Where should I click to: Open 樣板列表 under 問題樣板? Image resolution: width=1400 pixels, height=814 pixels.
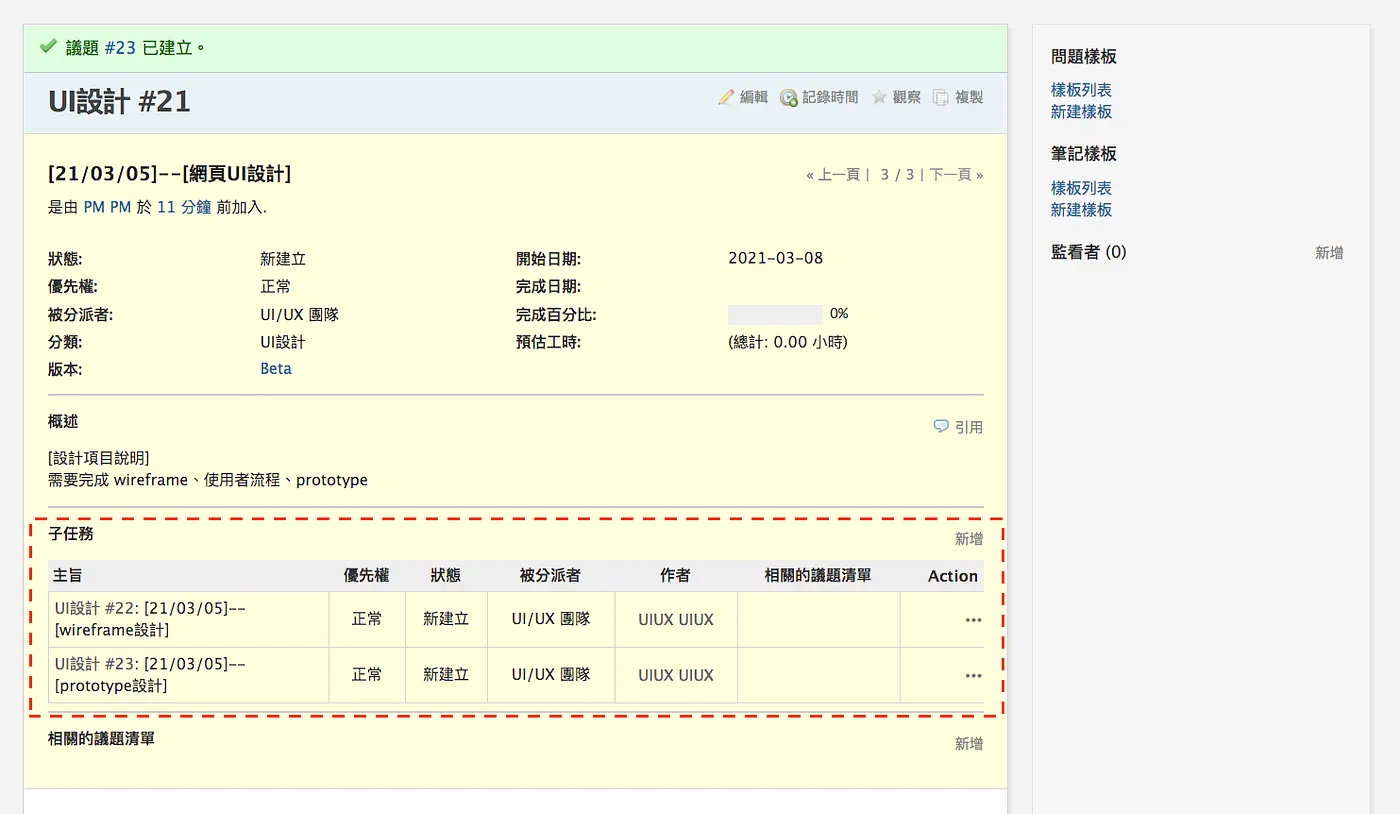(1081, 90)
